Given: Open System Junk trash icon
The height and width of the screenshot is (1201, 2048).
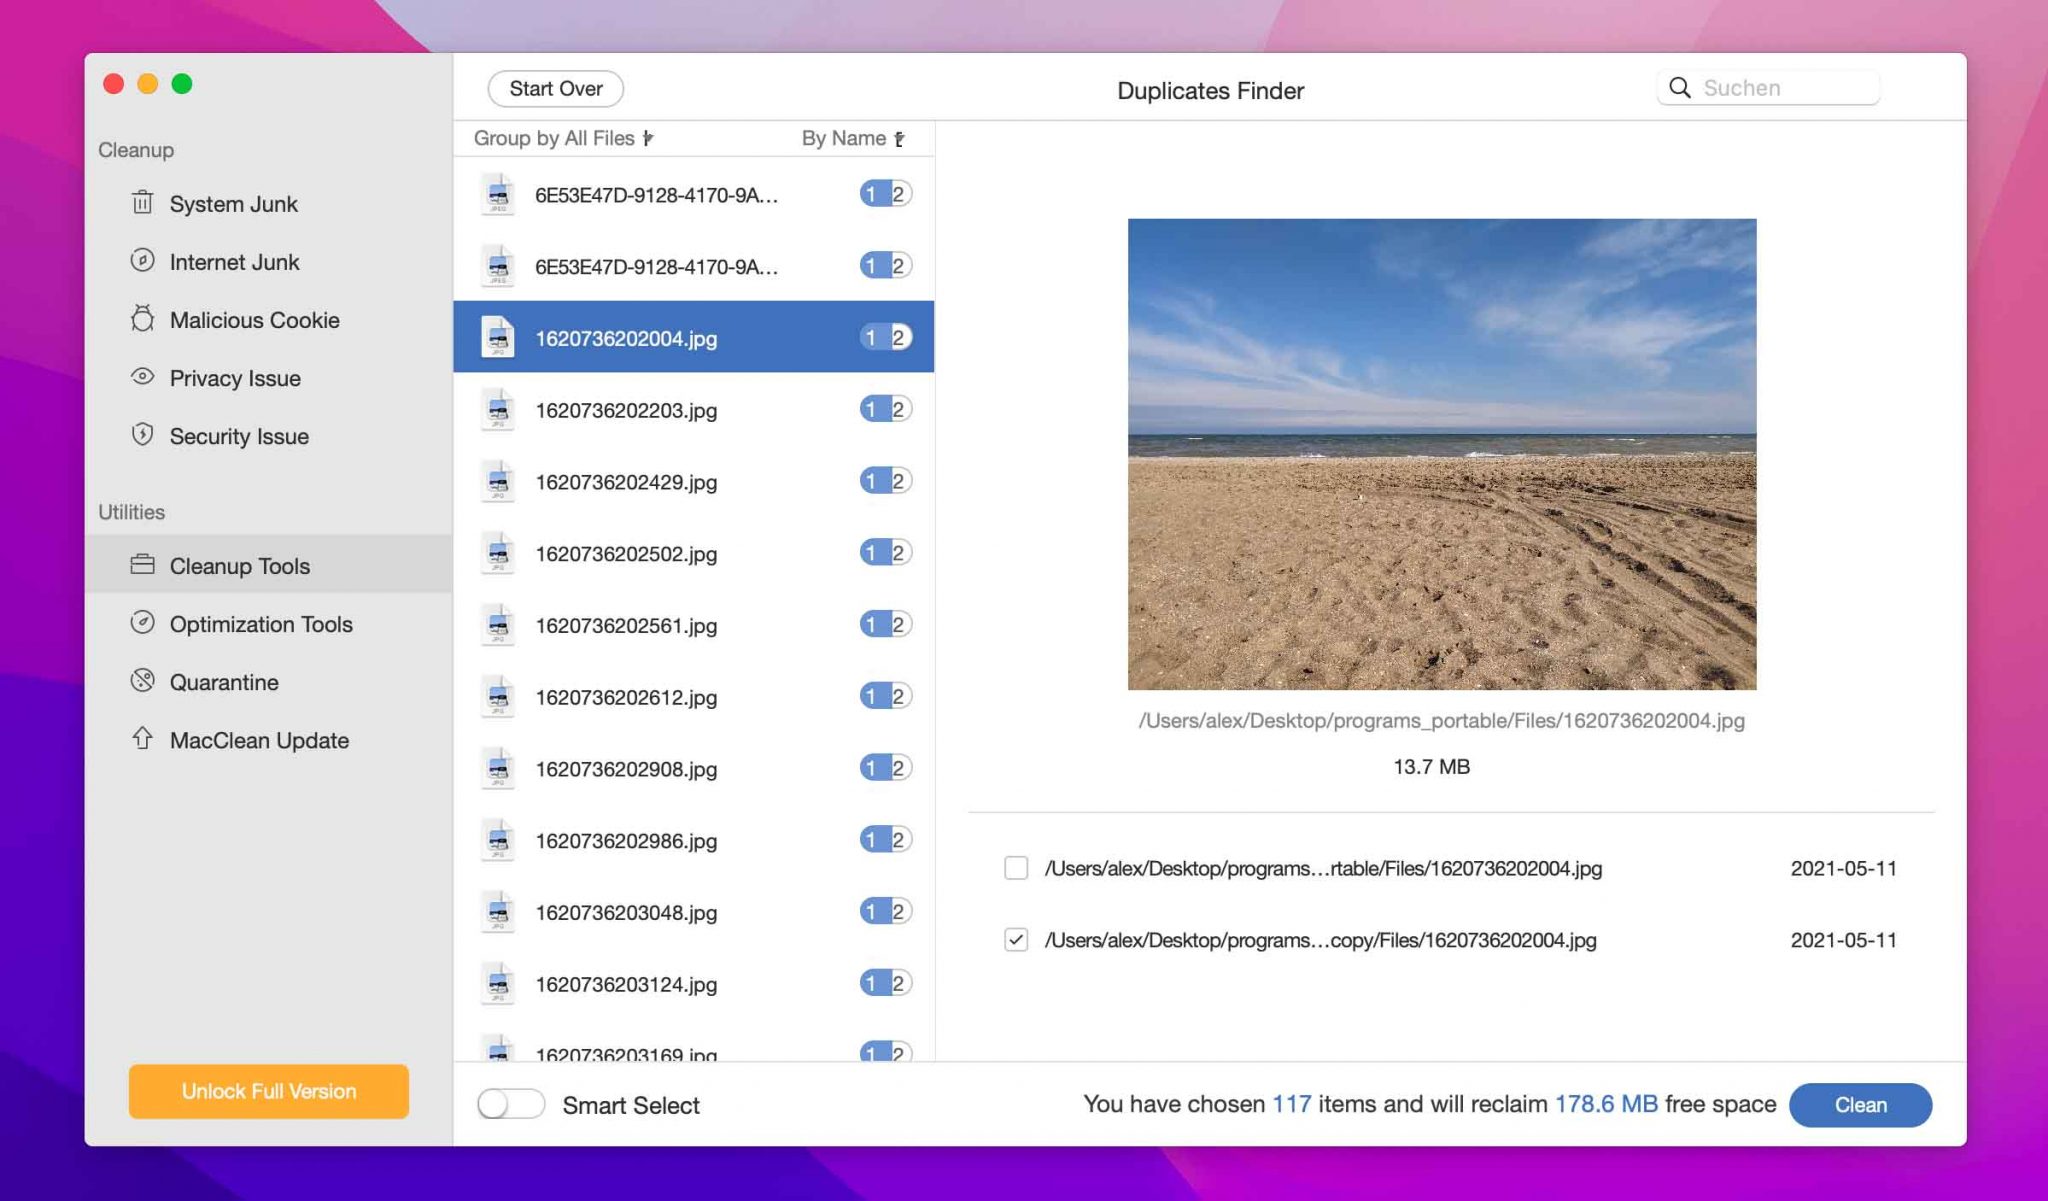Looking at the screenshot, I should [142, 203].
